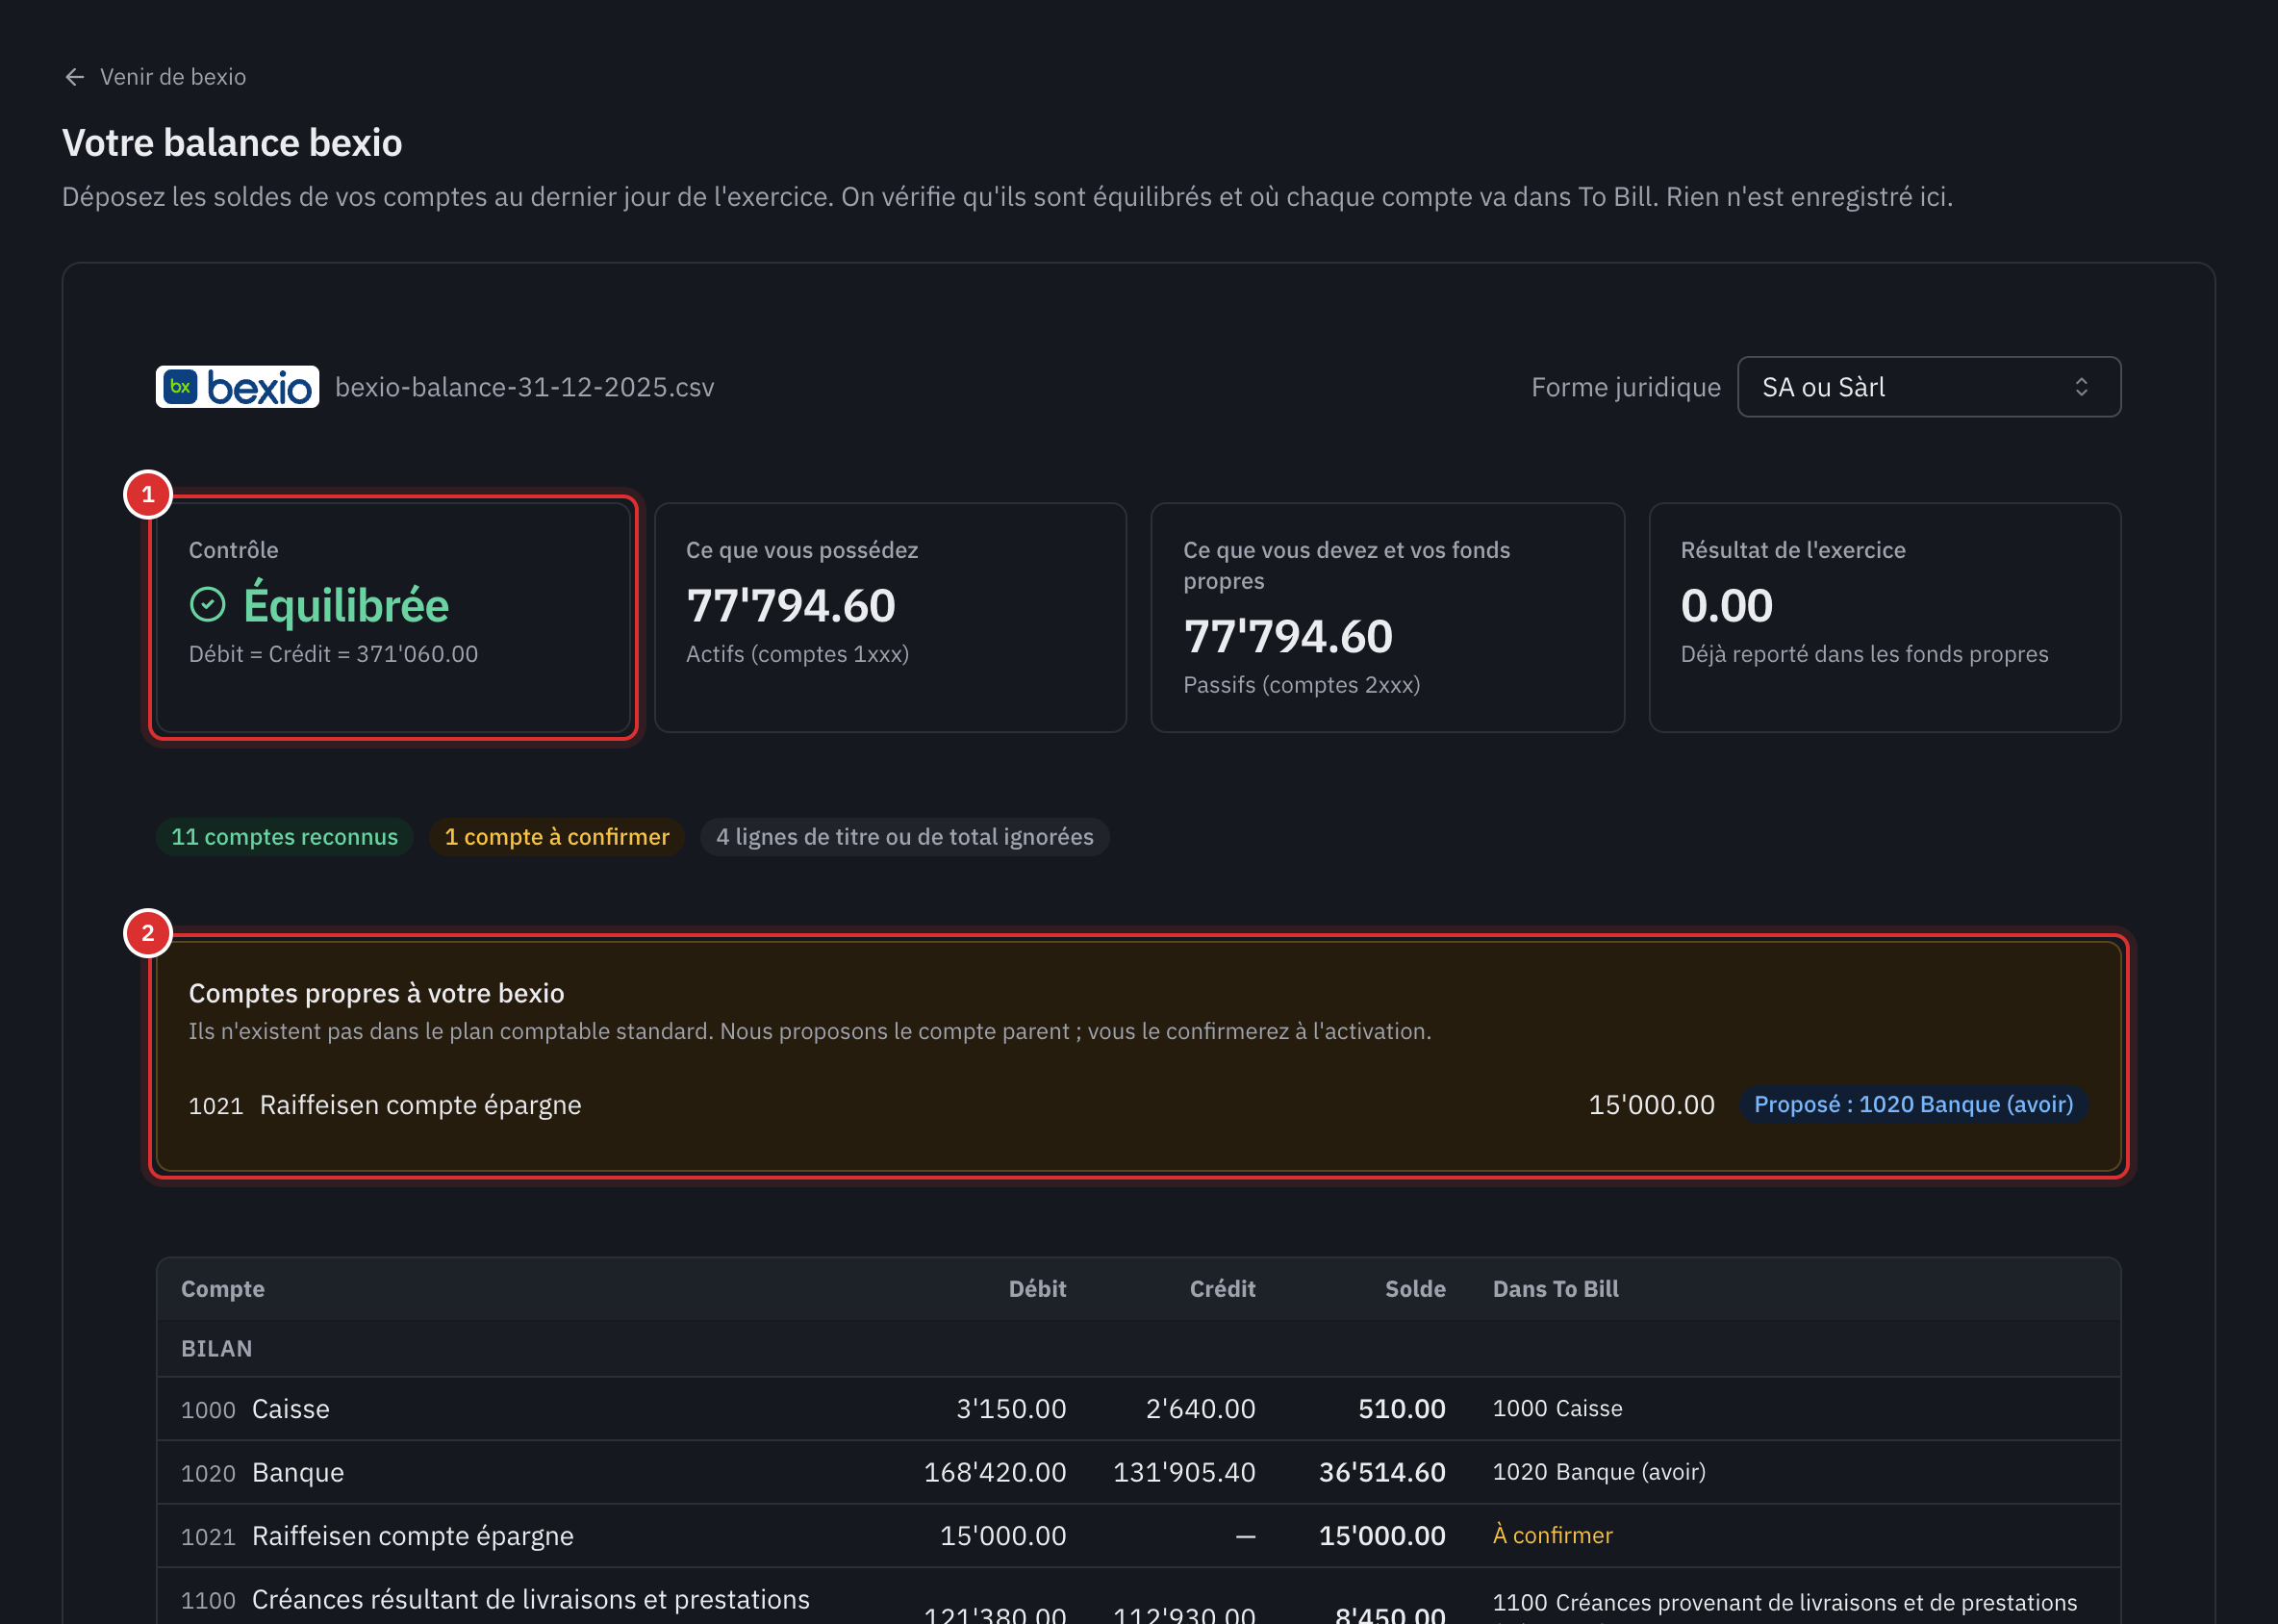Image resolution: width=2278 pixels, height=1624 pixels.
Task: Click the green check circle next to Équilibrée
Action: (208, 604)
